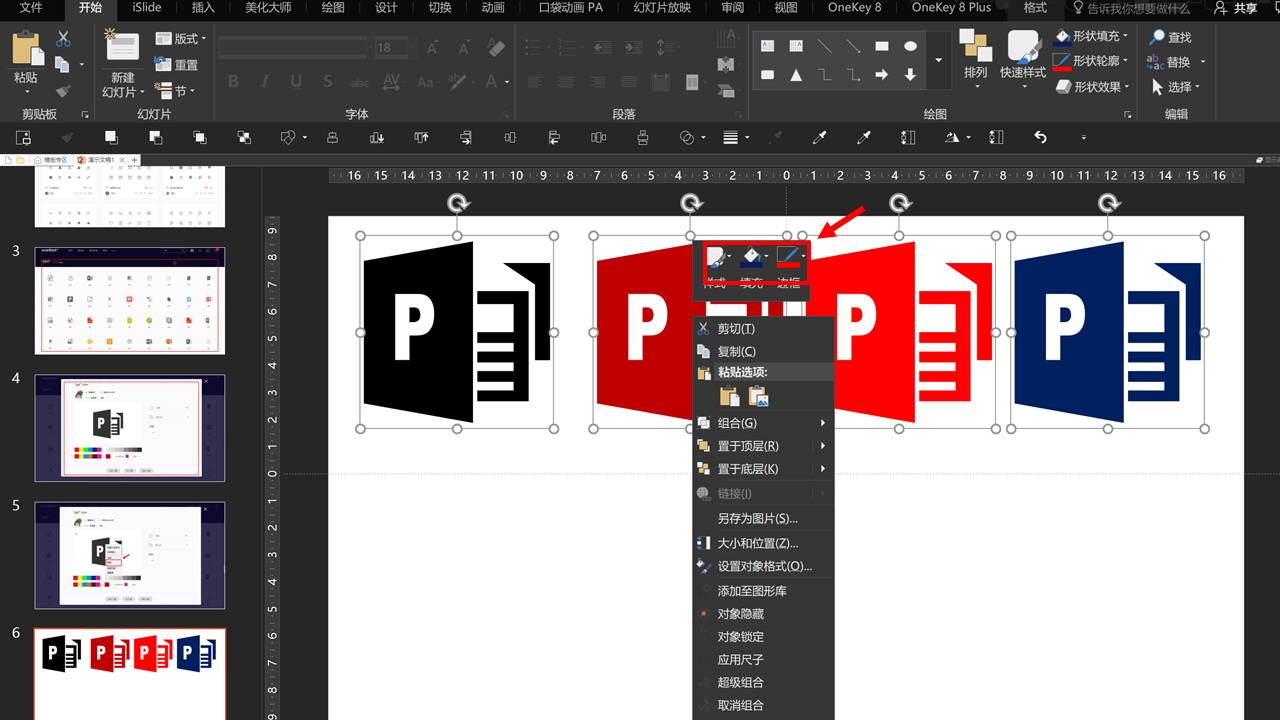Expand the customize quick access toolbar arrow
The image size is (1280, 720).
1083,137
